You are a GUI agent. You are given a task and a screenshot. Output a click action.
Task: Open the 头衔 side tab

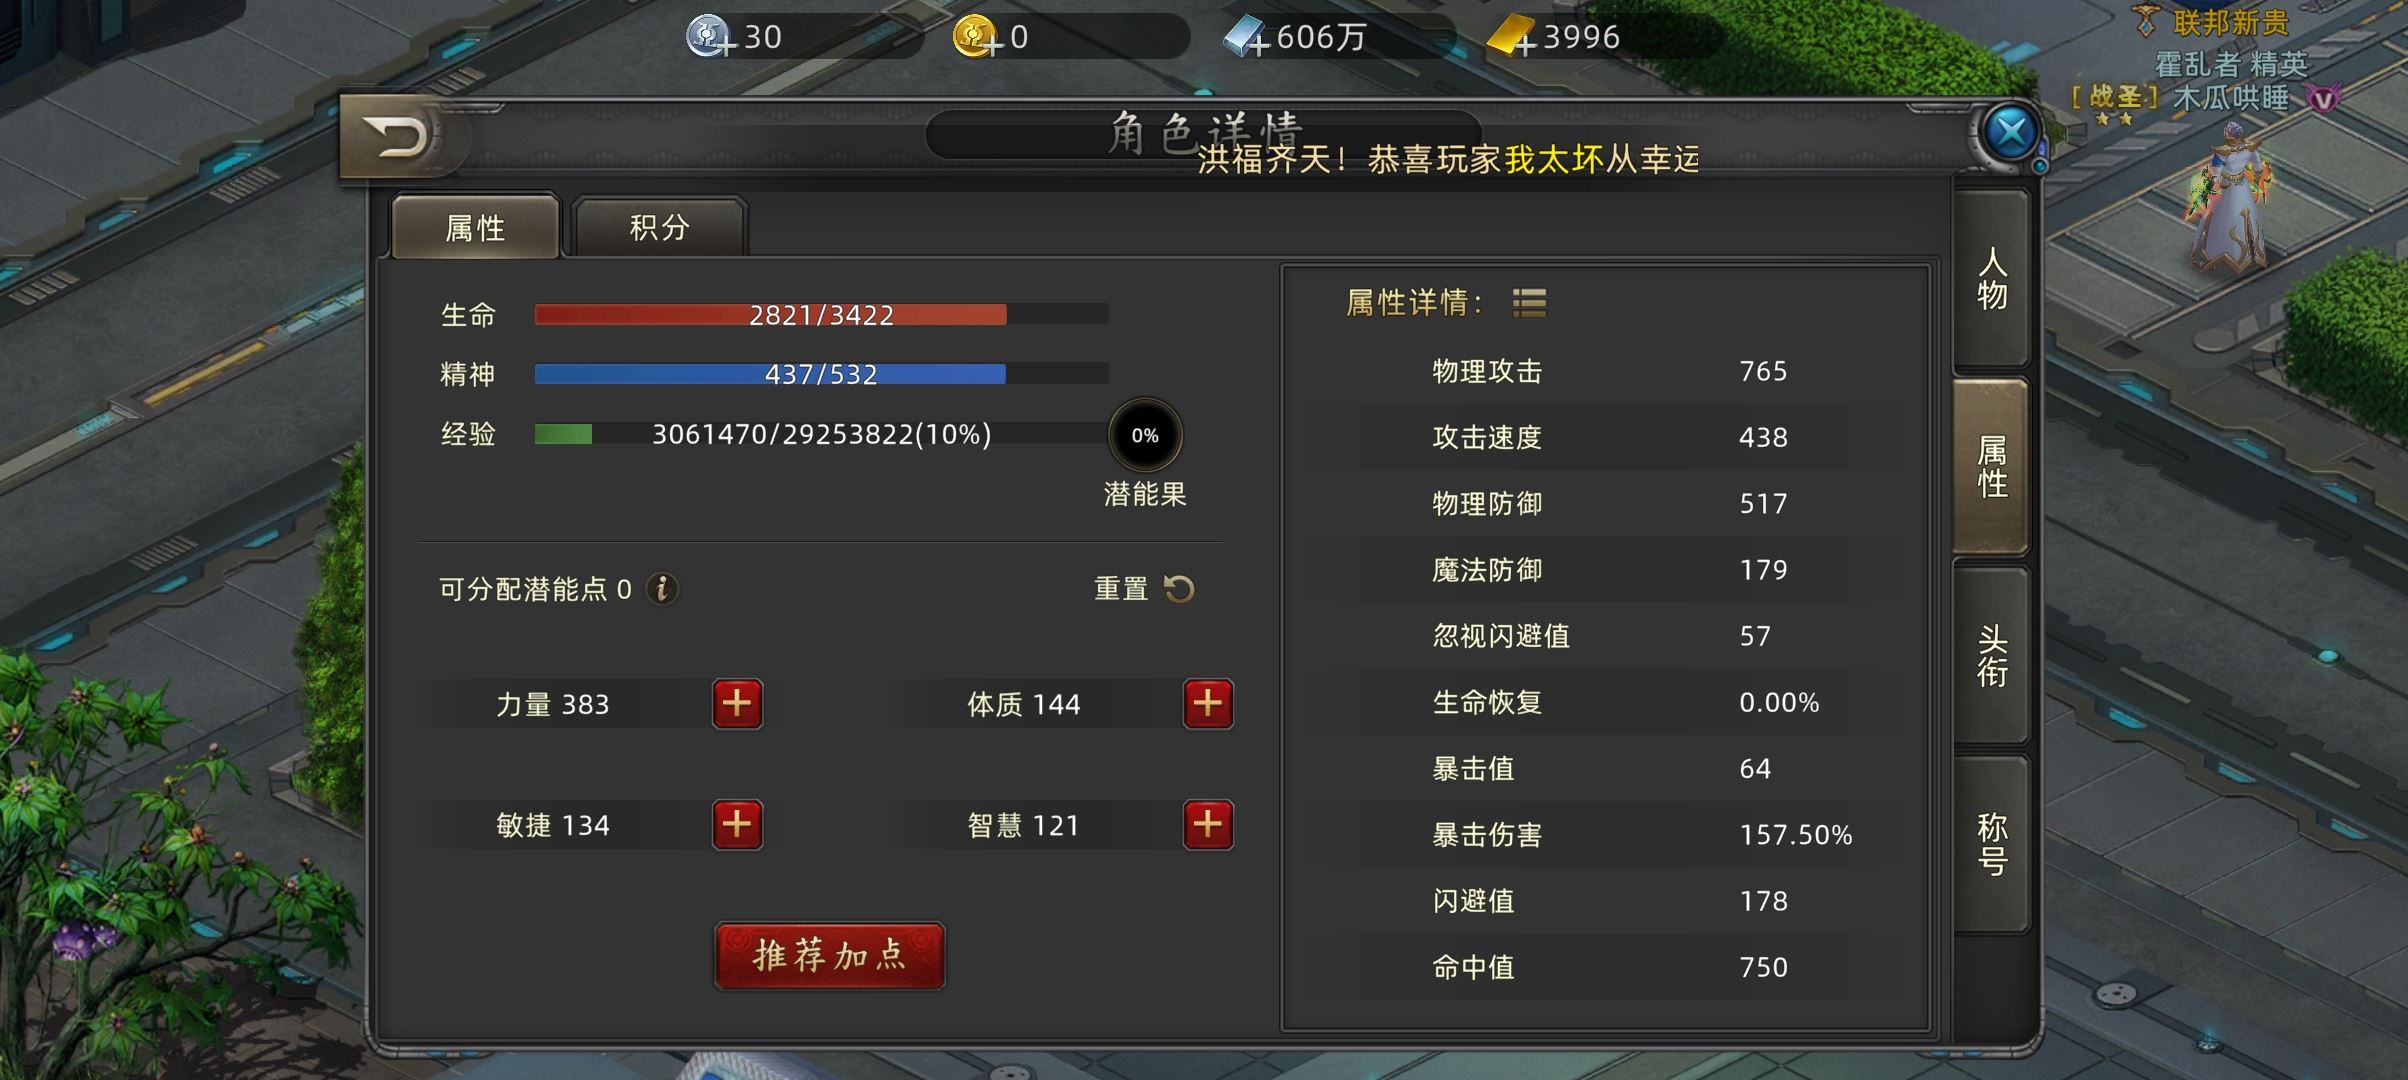(1991, 656)
